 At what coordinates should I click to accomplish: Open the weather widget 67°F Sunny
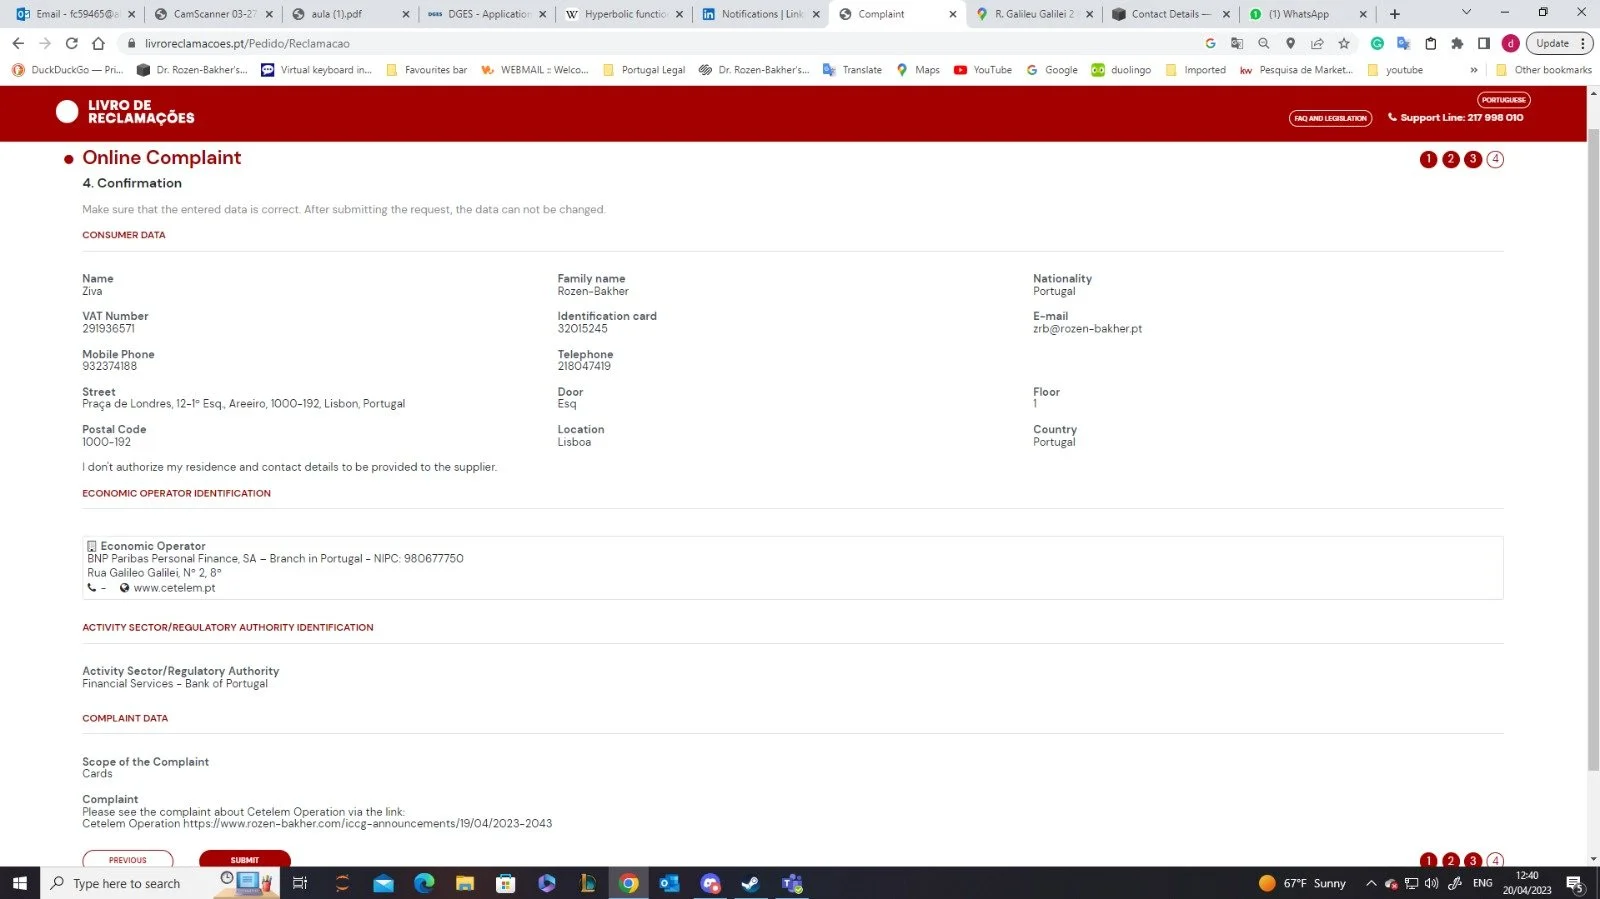point(1303,883)
